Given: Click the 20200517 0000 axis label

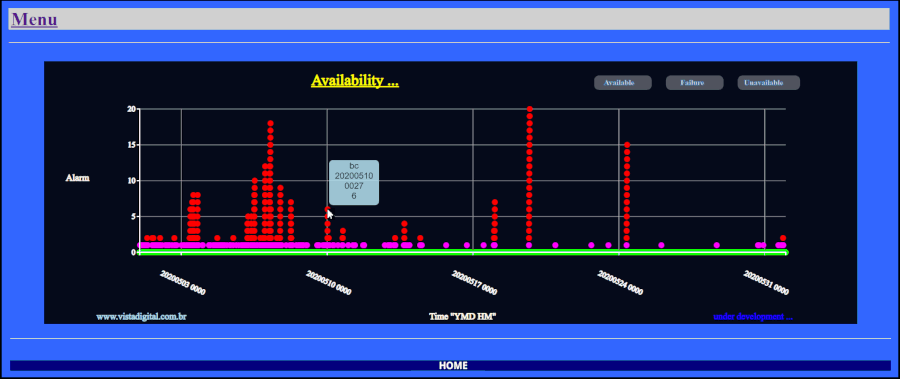Looking at the screenshot, I should click(474, 283).
